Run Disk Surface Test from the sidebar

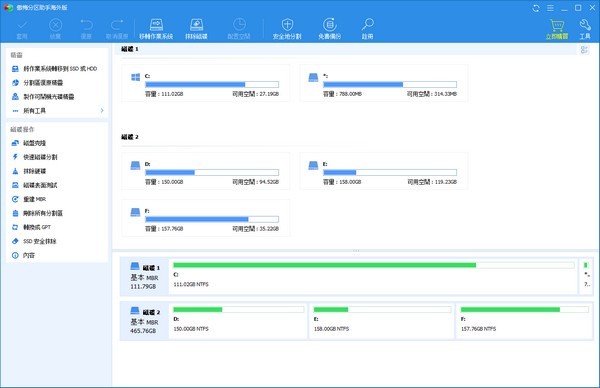[x=34, y=185]
